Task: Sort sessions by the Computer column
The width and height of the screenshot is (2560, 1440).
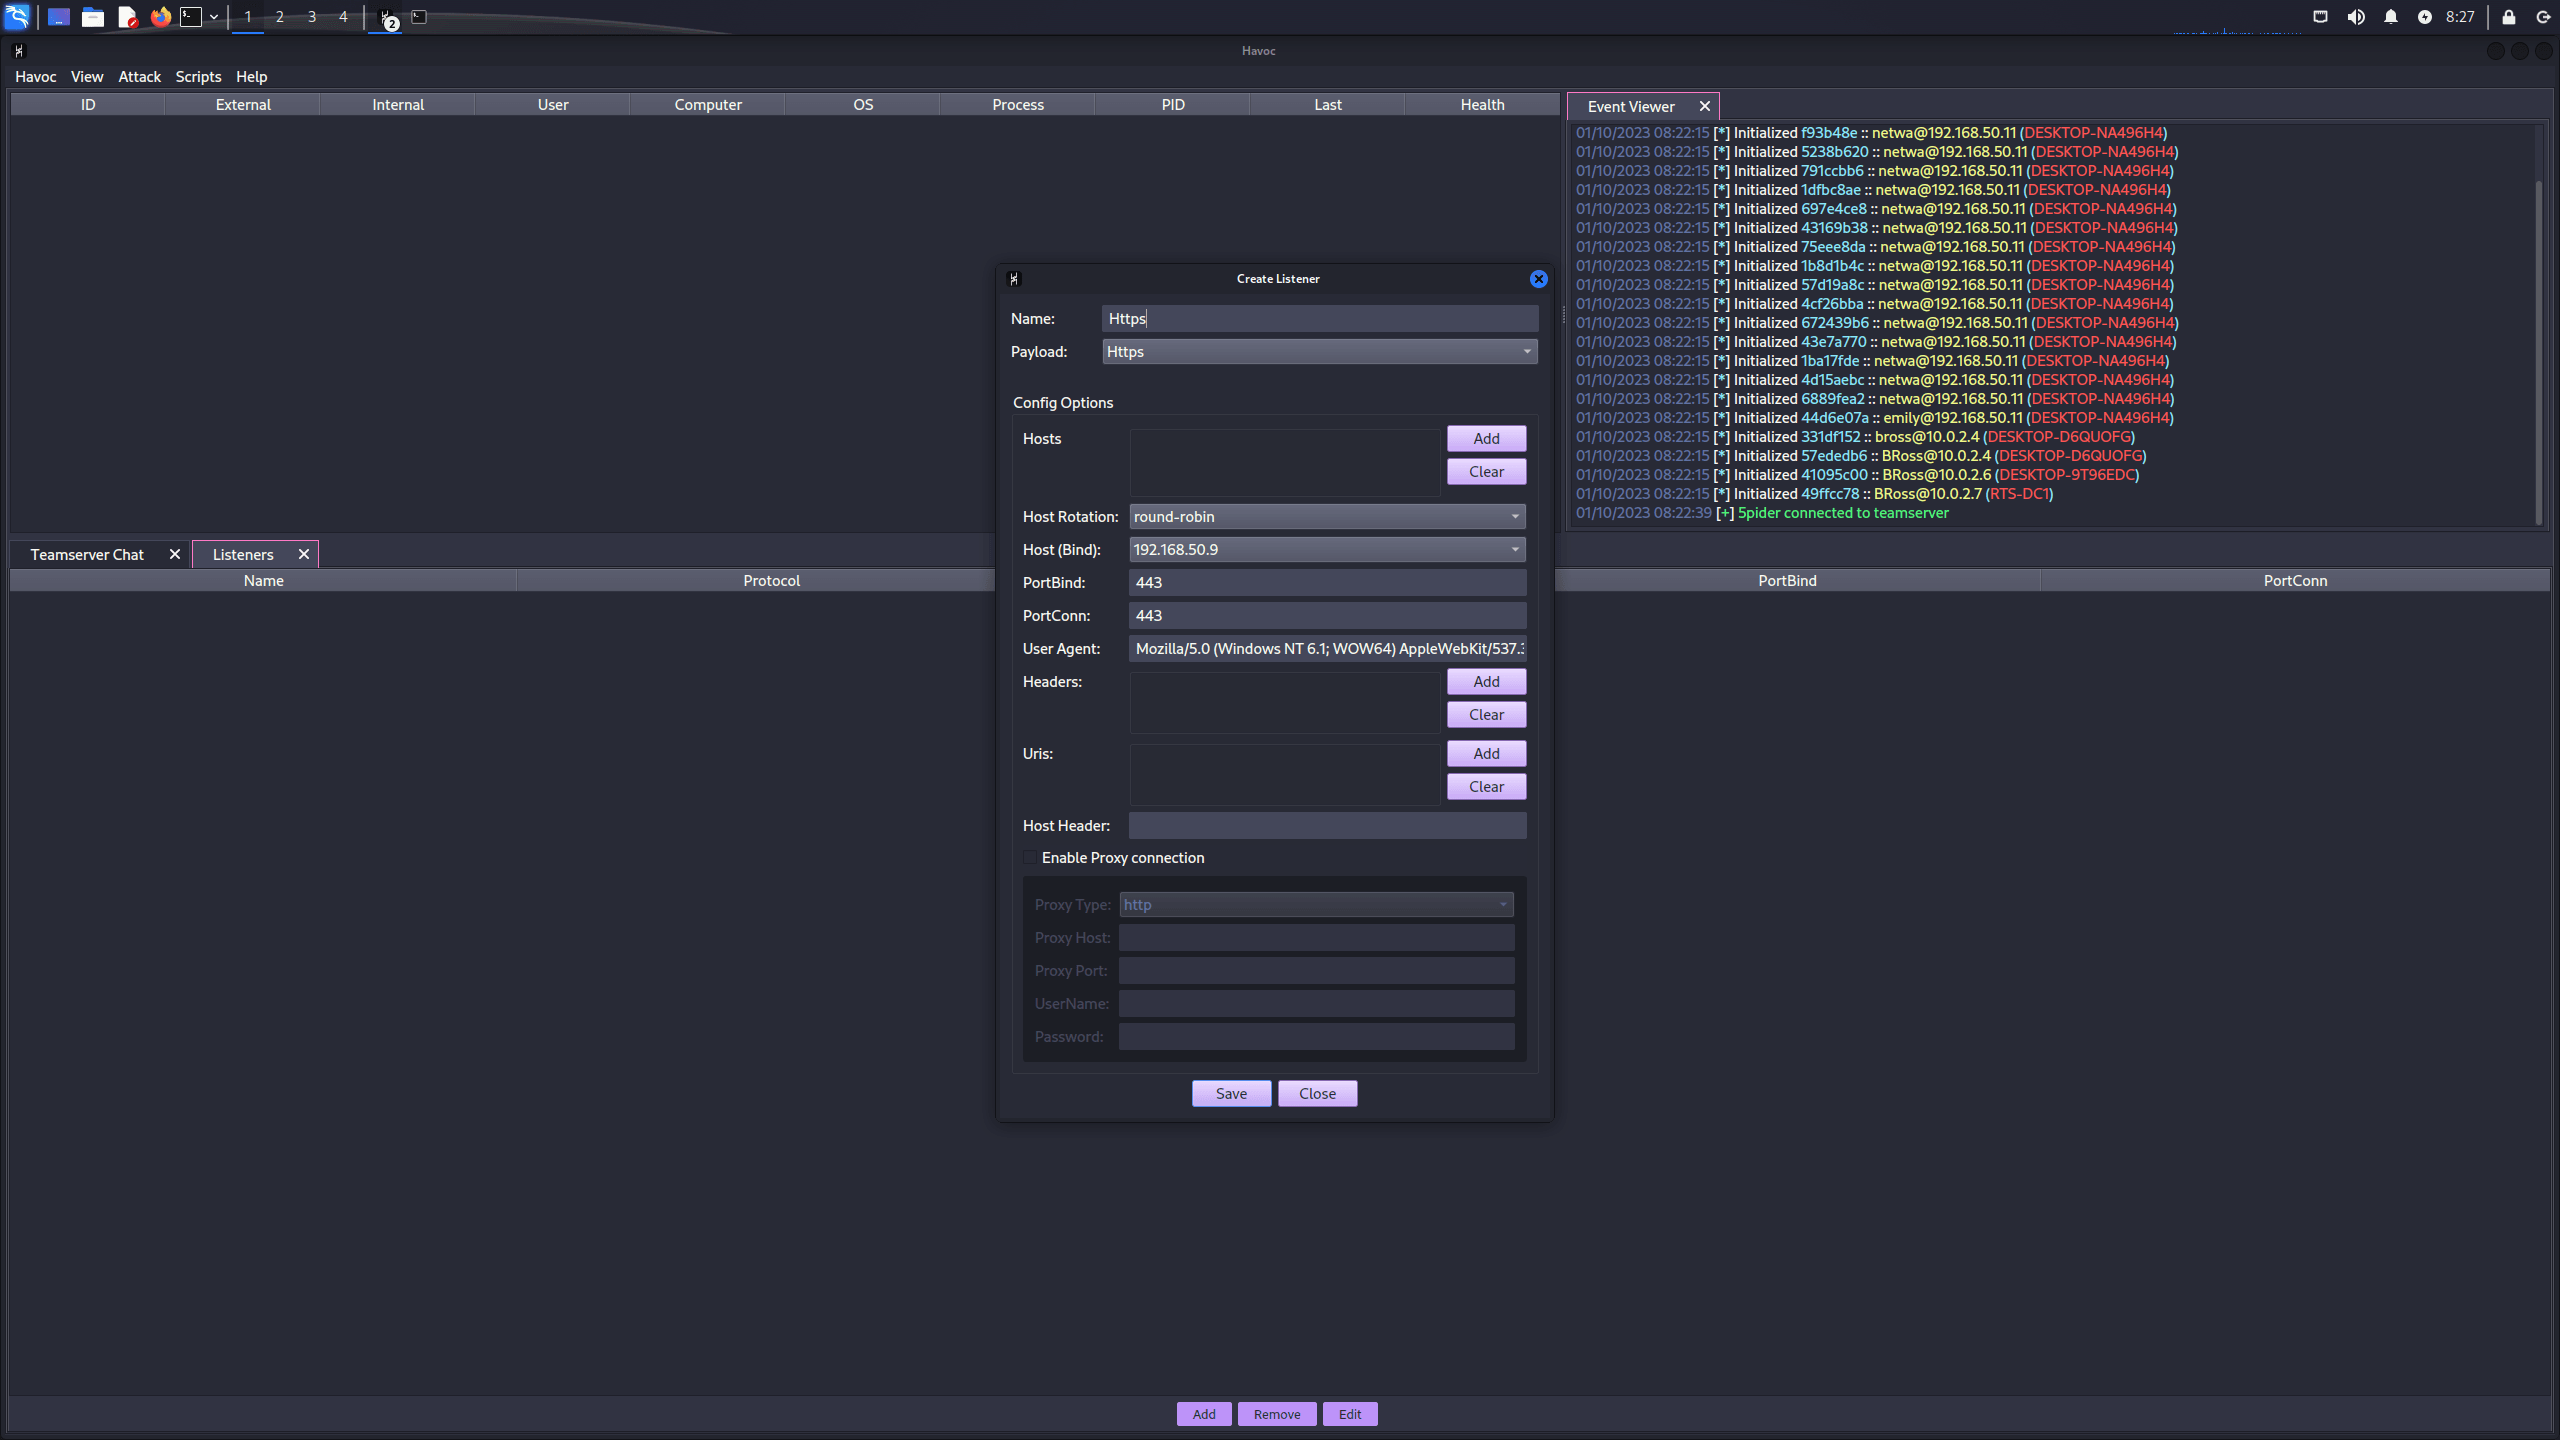Action: point(708,104)
